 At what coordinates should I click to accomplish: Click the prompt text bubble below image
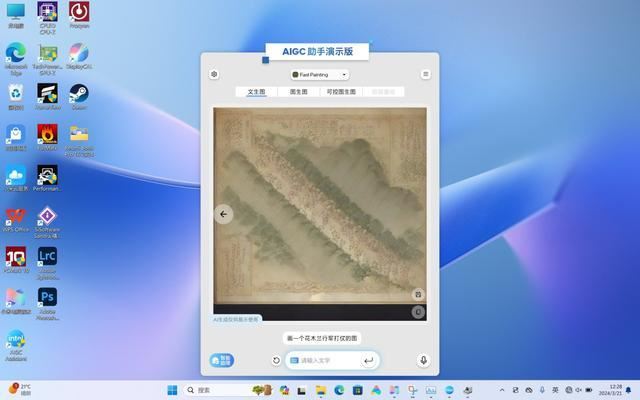(320, 338)
